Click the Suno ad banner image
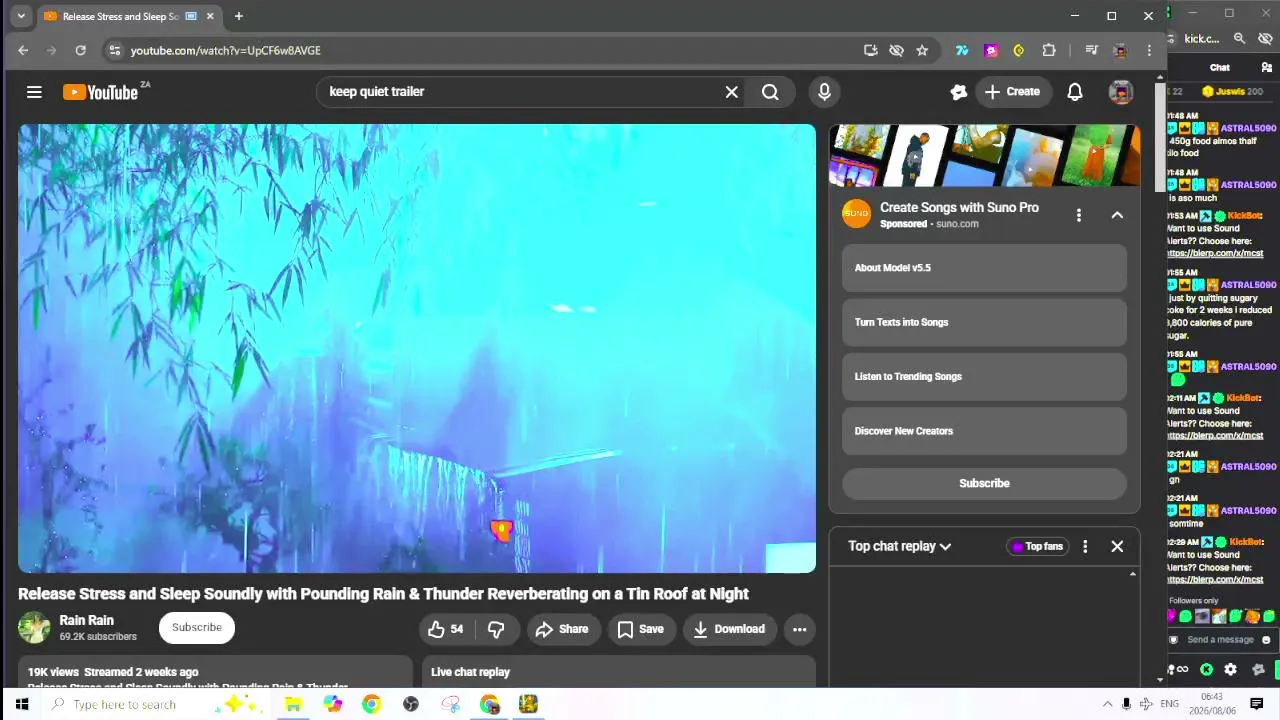 pyautogui.click(x=984, y=155)
